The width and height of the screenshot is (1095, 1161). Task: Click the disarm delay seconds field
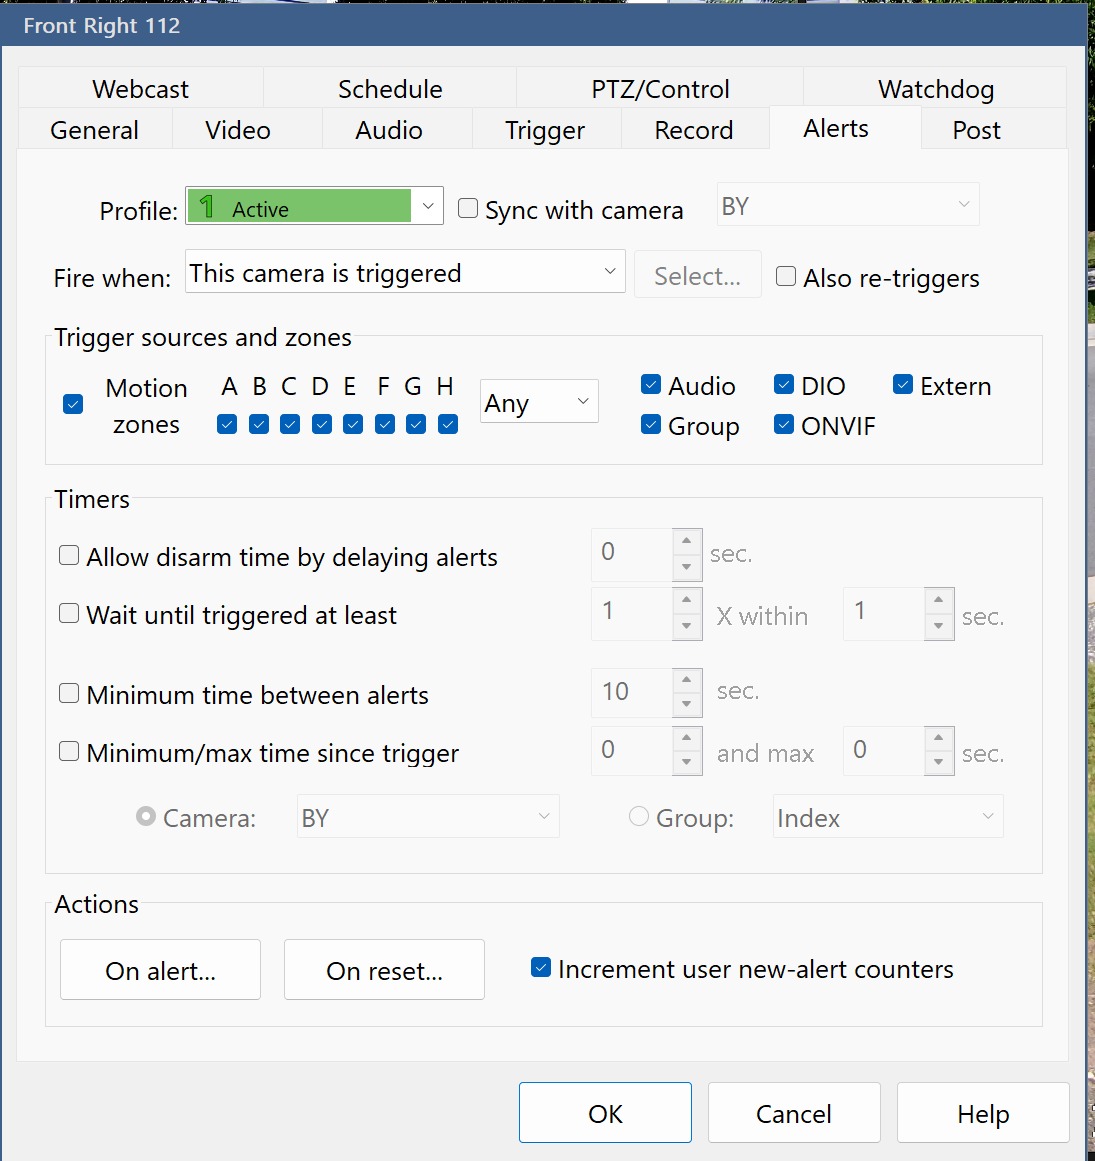tap(632, 555)
